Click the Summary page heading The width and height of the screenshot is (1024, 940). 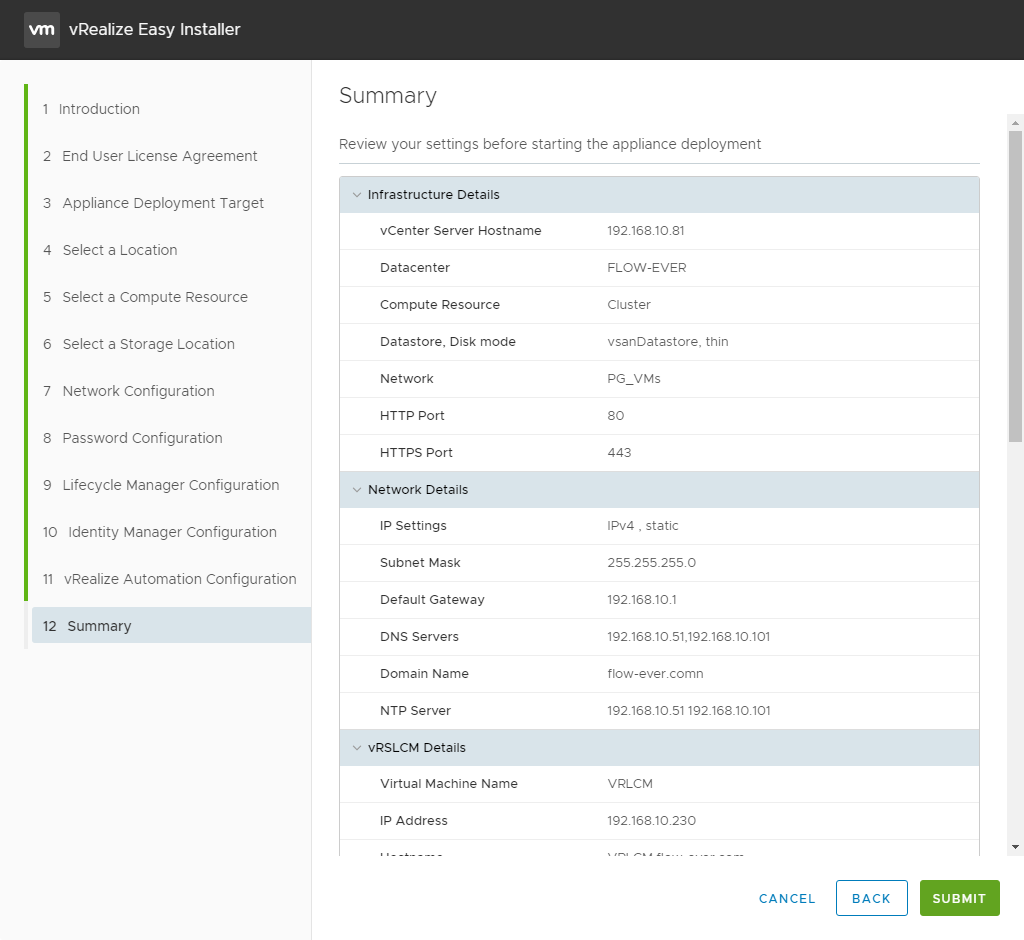[x=388, y=96]
